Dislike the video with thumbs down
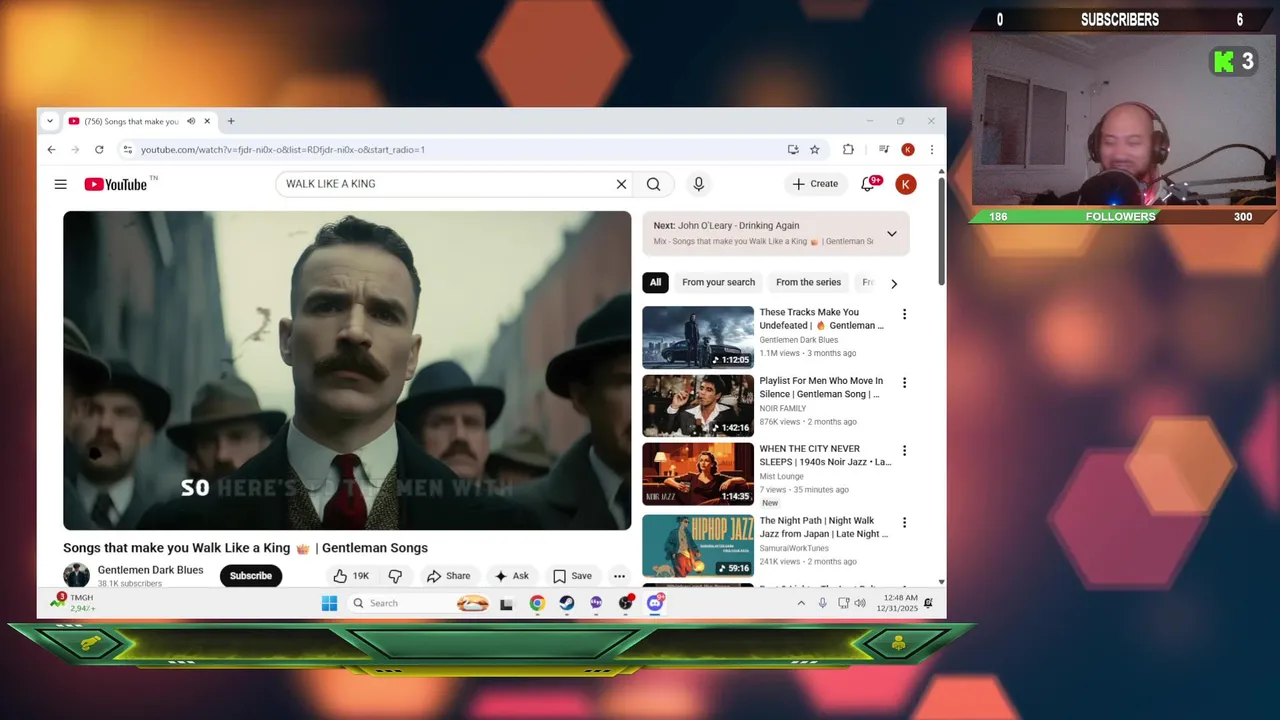Image resolution: width=1280 pixels, height=720 pixels. pyautogui.click(x=395, y=576)
